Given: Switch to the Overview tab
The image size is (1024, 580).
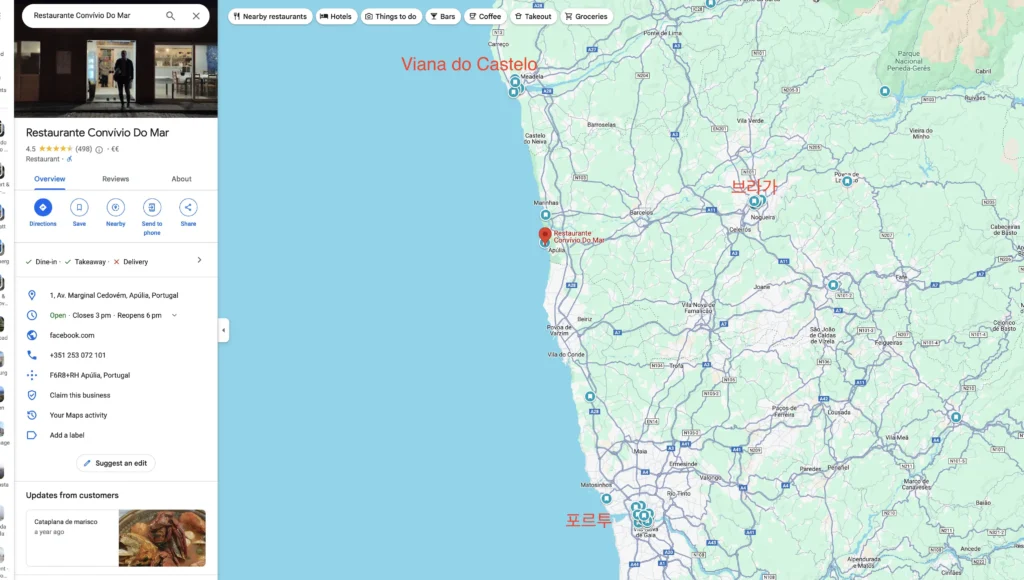Looking at the screenshot, I should (50, 179).
